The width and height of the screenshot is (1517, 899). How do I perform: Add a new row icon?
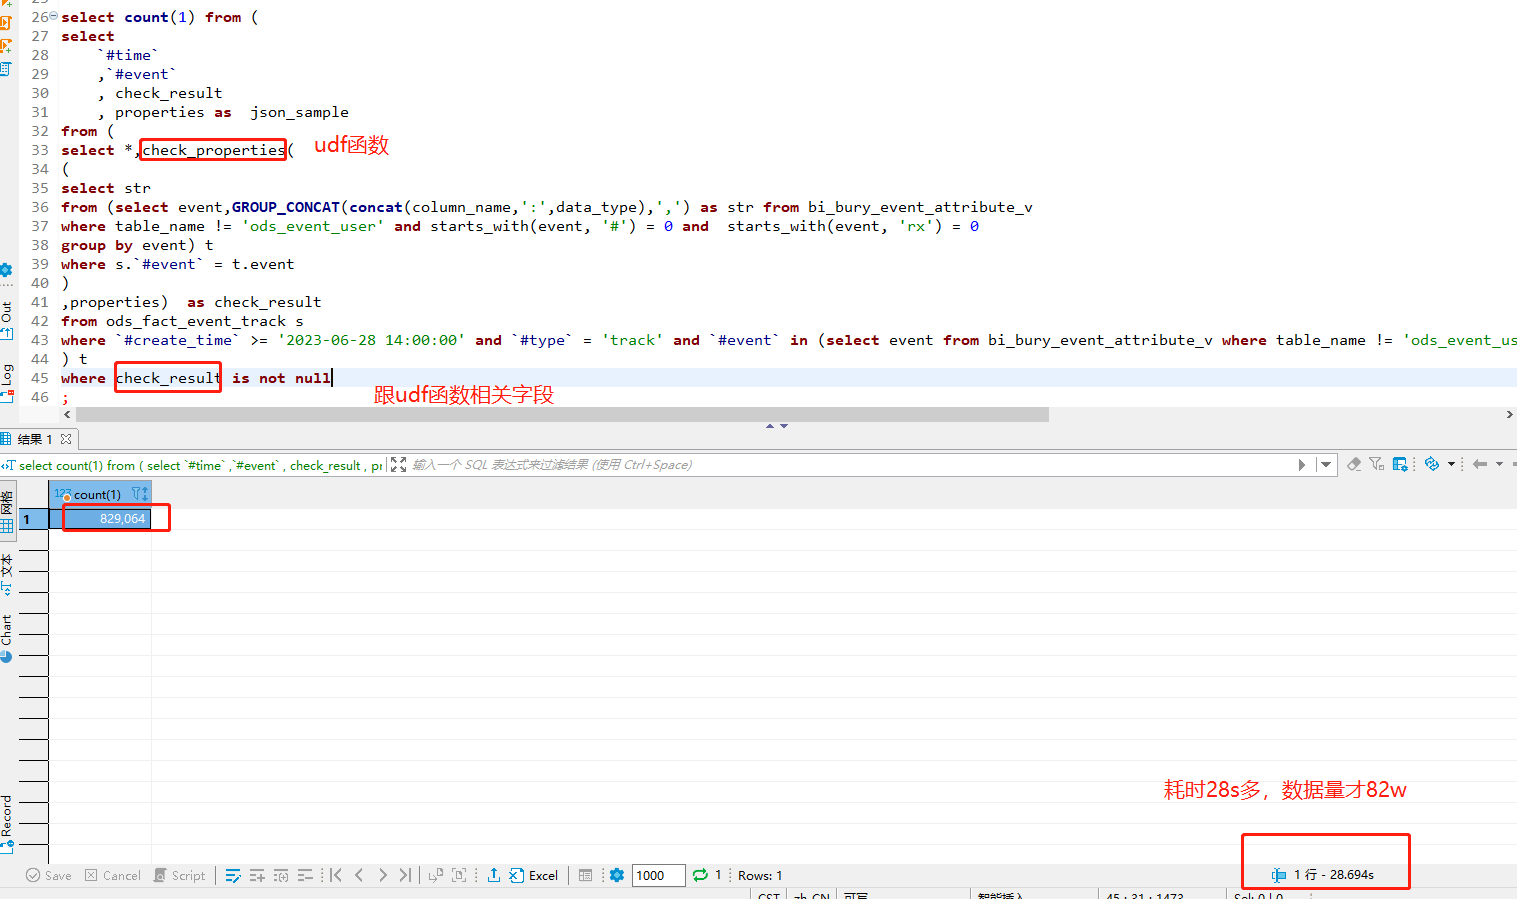pos(257,875)
